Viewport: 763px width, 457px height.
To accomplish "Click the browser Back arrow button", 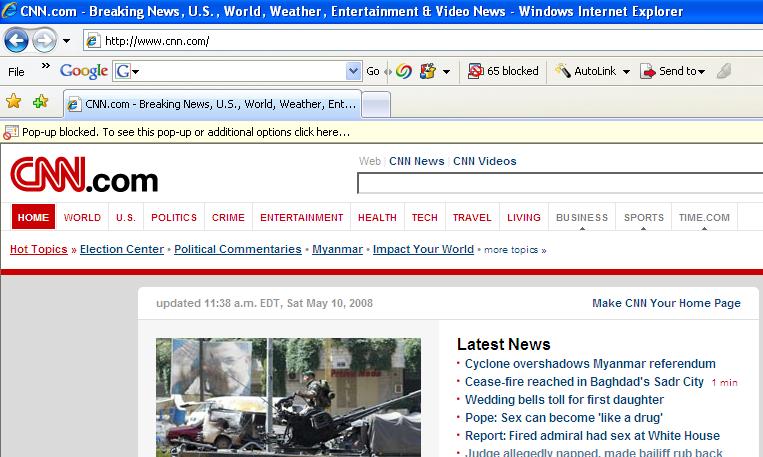I will tap(16, 41).
